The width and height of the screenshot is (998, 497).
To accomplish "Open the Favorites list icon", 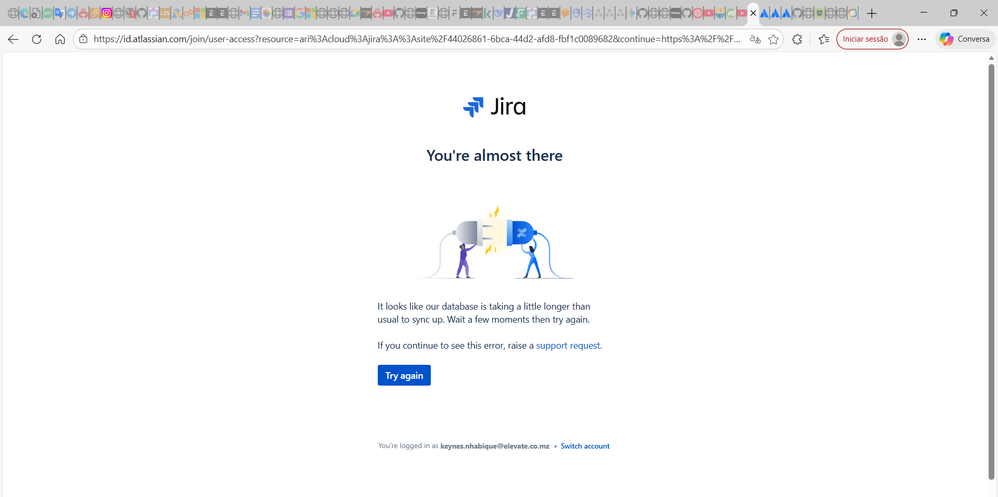I will point(824,39).
